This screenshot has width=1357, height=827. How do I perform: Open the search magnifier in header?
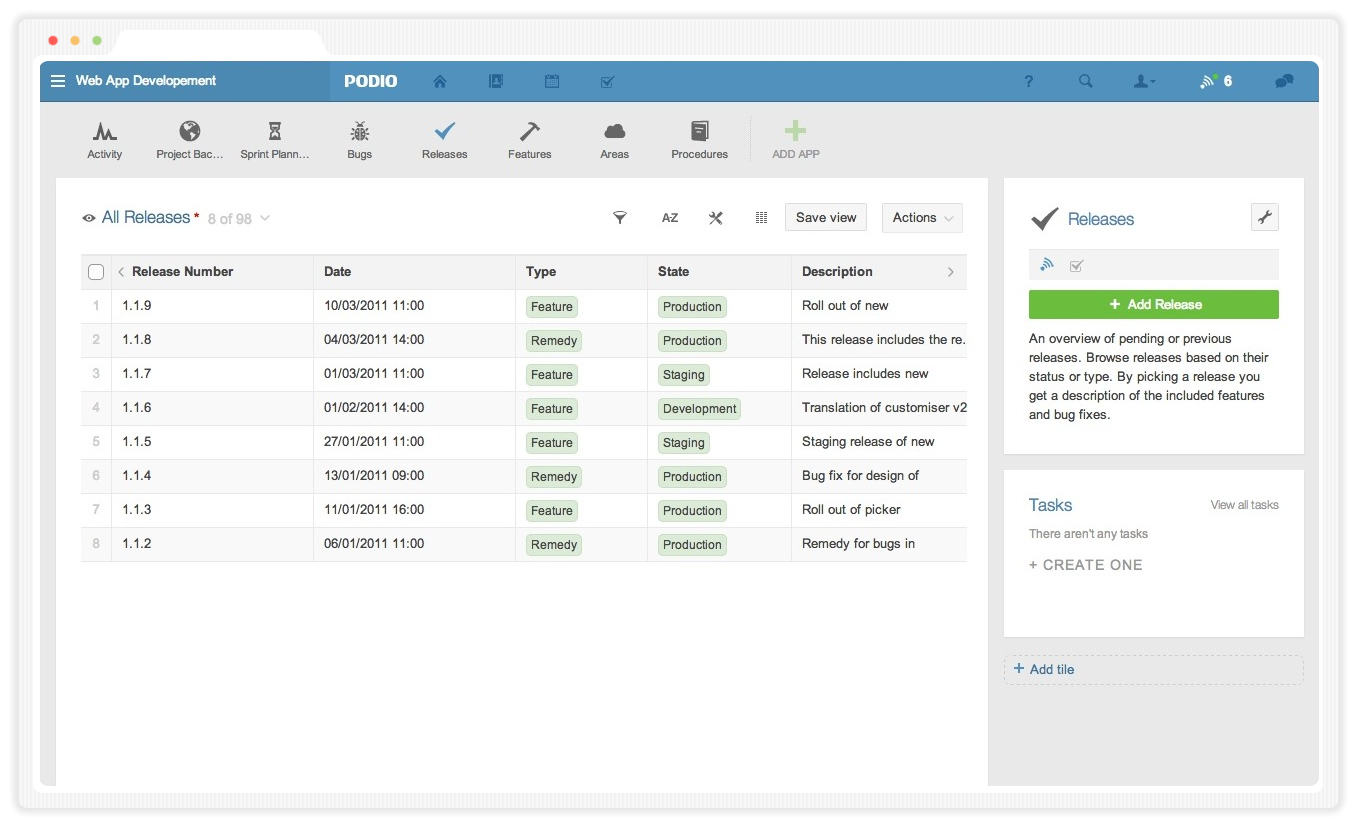coord(1085,82)
